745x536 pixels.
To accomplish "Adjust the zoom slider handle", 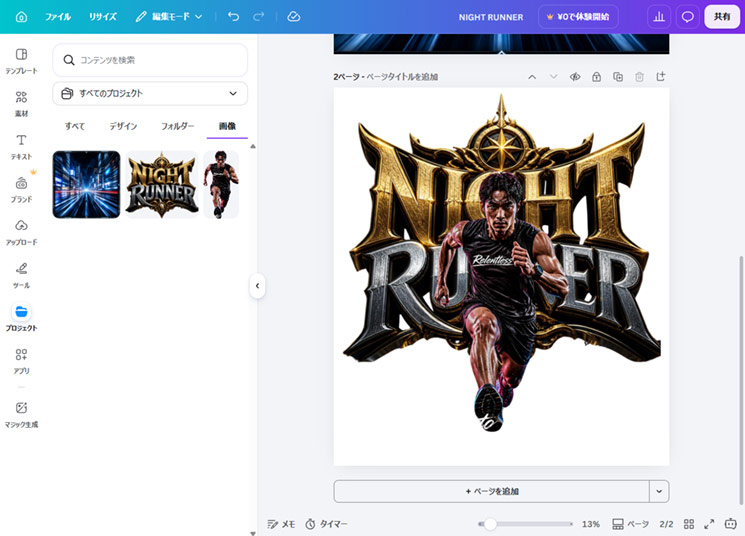I will point(490,524).
